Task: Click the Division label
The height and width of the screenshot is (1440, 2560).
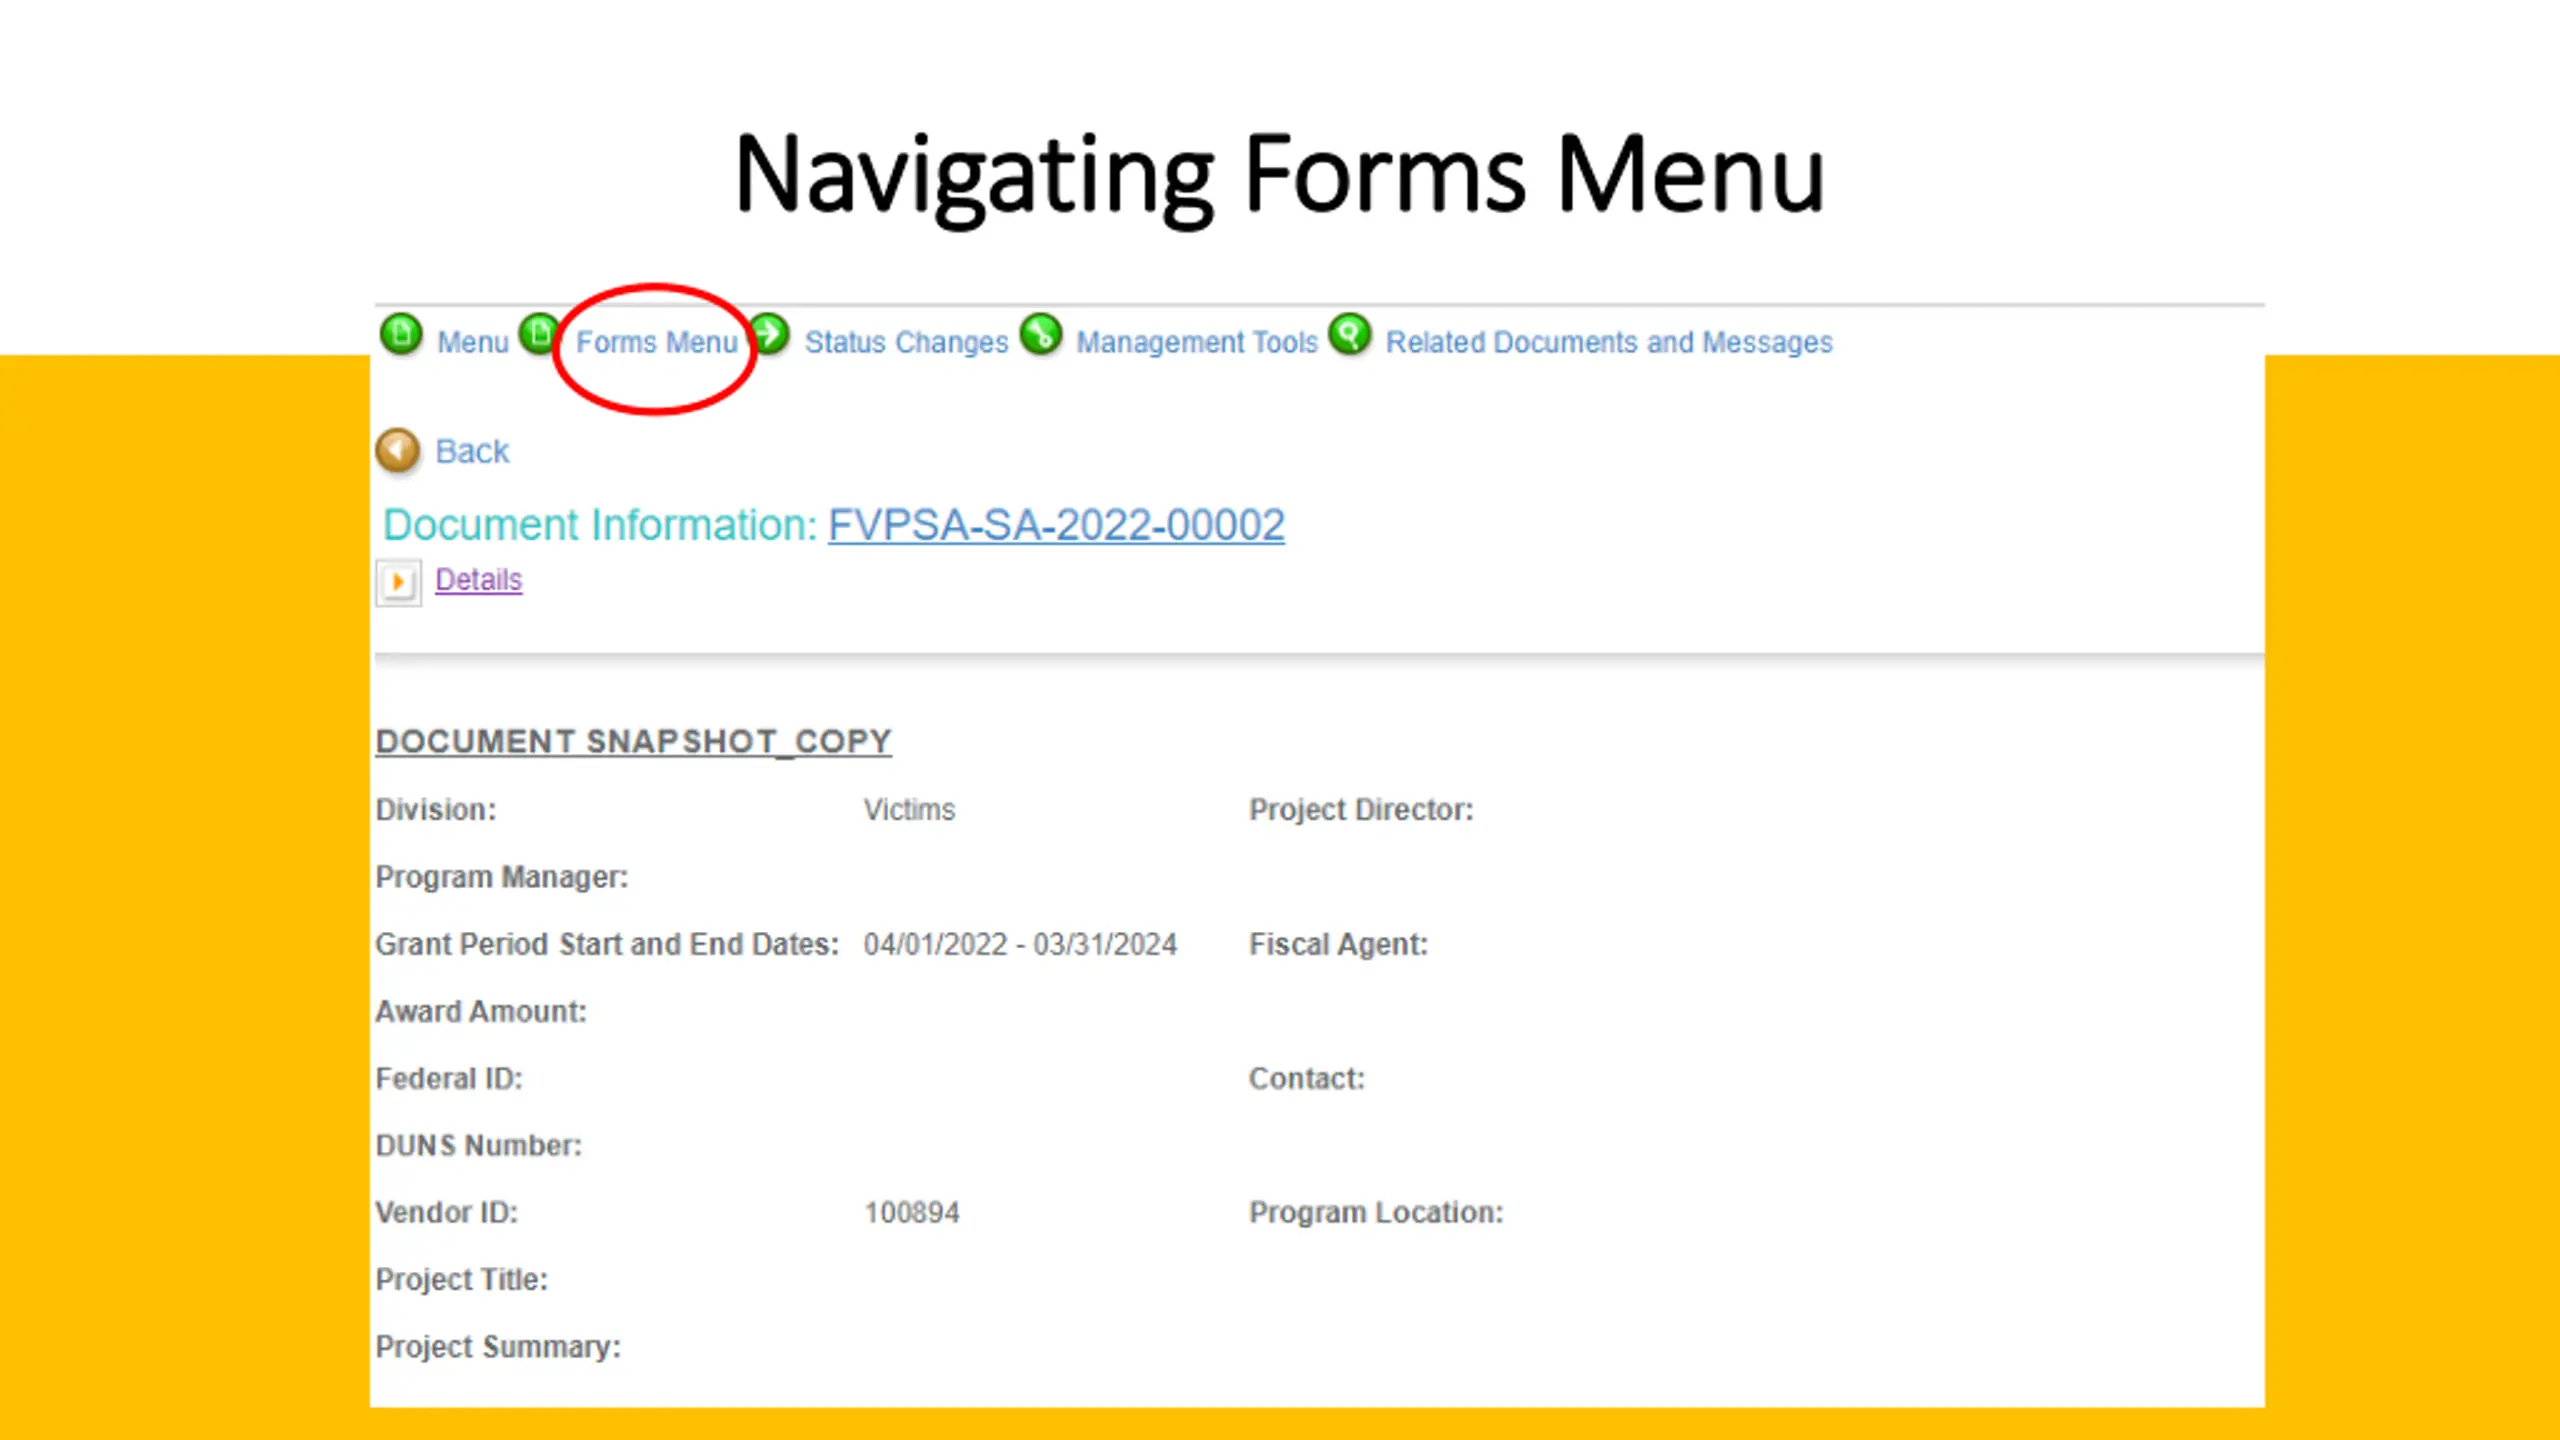Action: (435, 810)
